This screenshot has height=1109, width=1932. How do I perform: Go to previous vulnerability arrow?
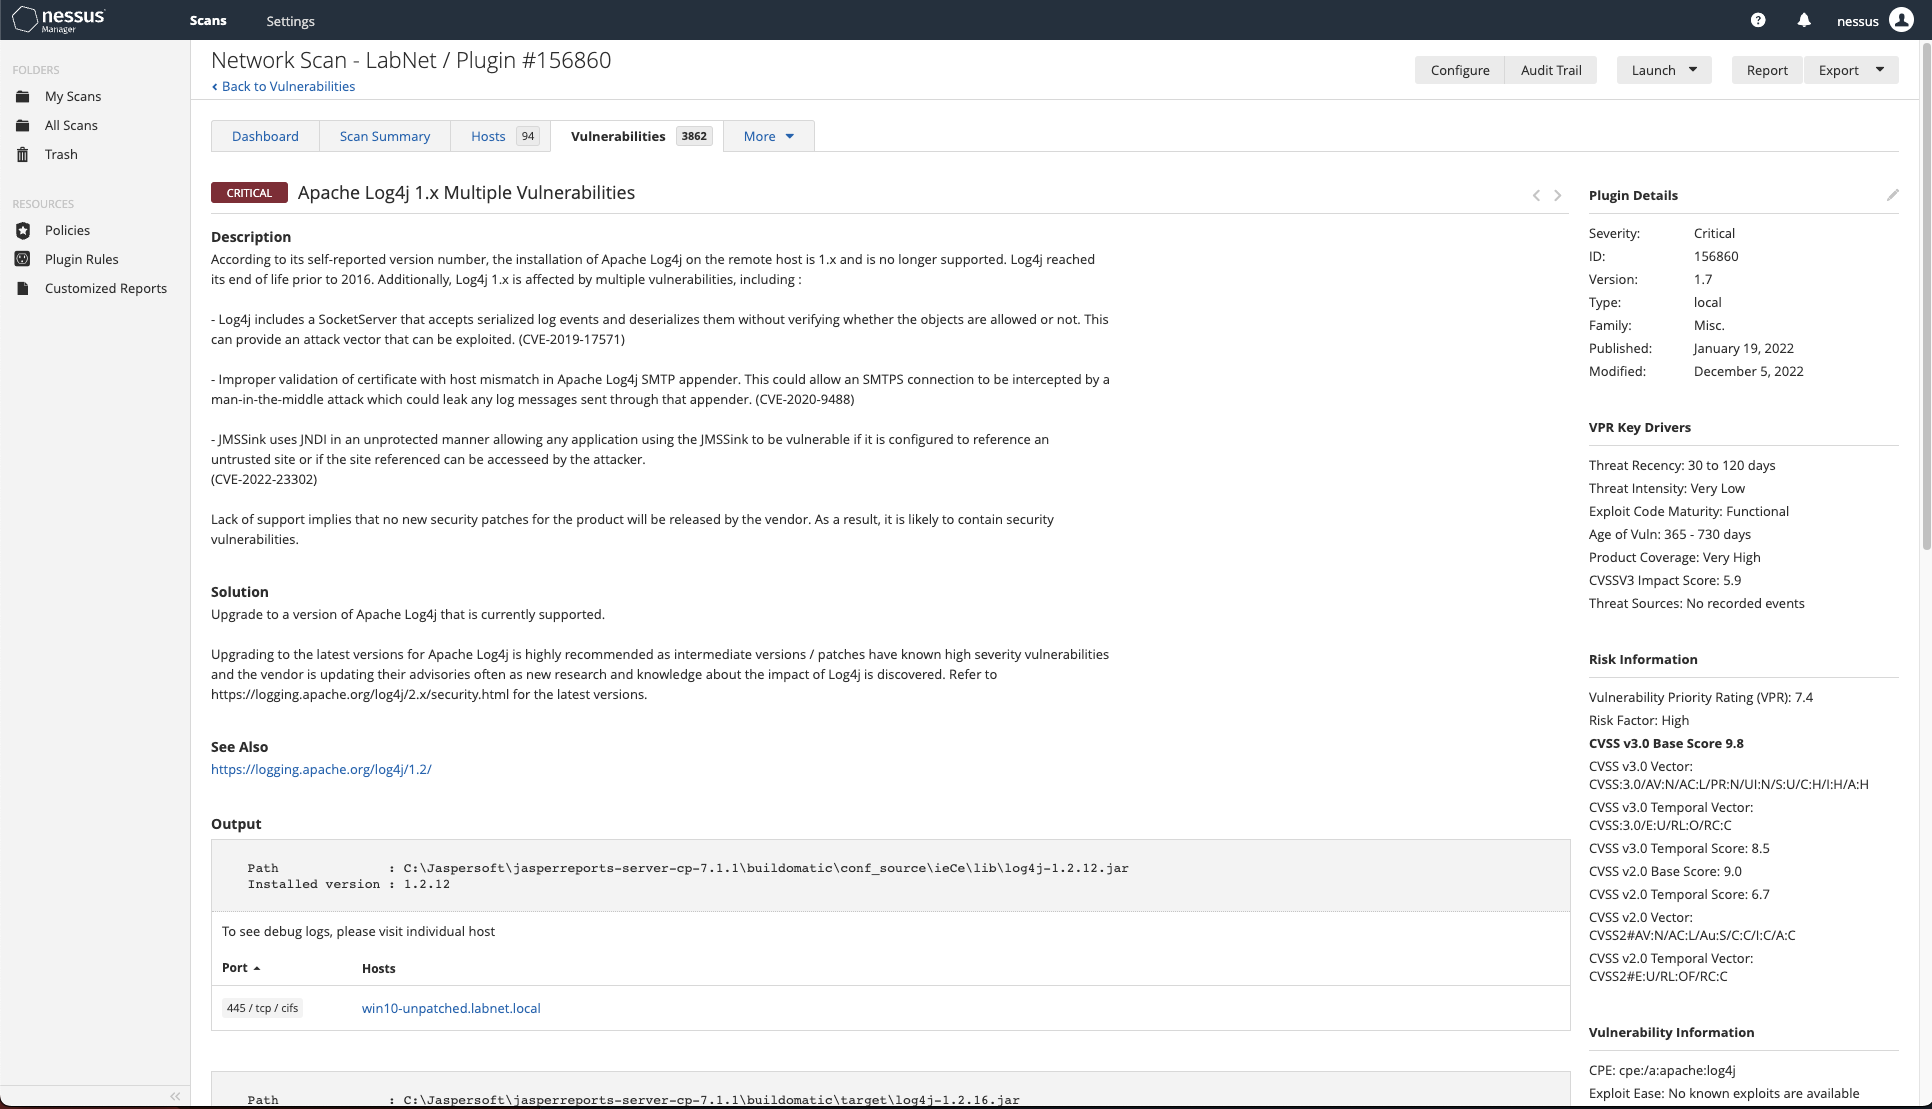click(1536, 195)
